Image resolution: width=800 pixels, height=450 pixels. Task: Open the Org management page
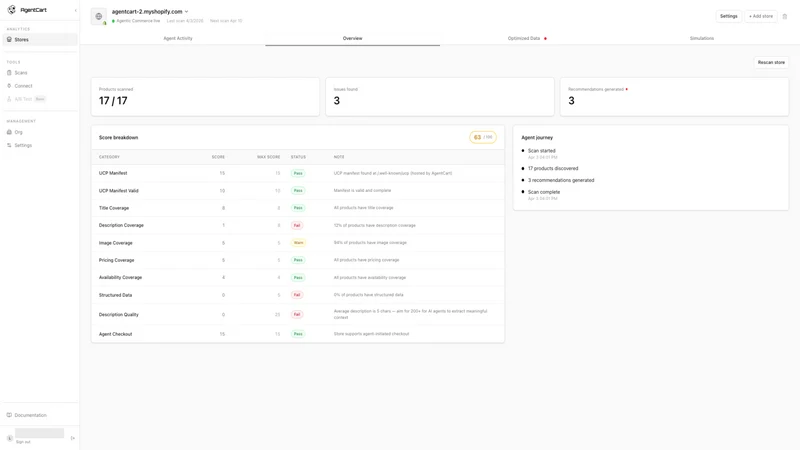pyautogui.click(x=40, y=132)
